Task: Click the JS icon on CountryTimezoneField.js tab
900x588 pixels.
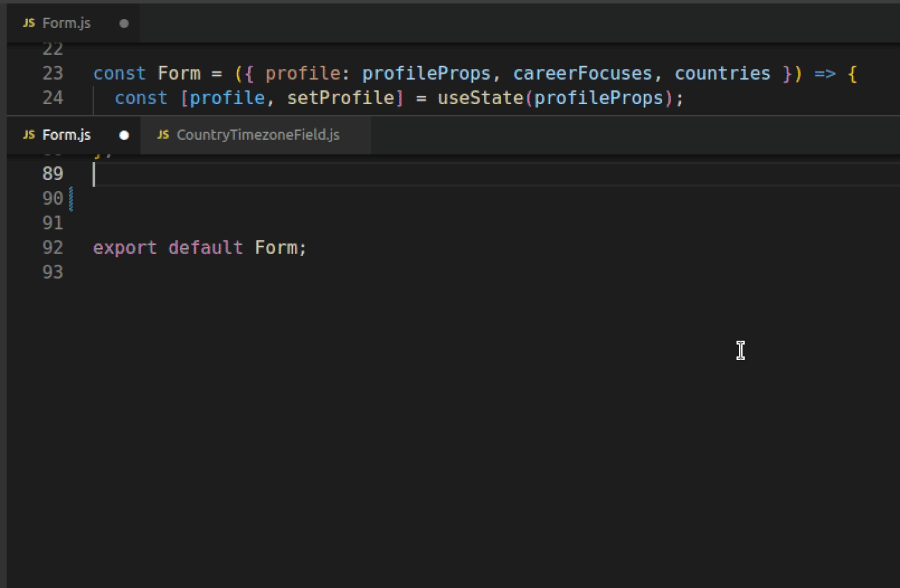Action: click(x=163, y=134)
